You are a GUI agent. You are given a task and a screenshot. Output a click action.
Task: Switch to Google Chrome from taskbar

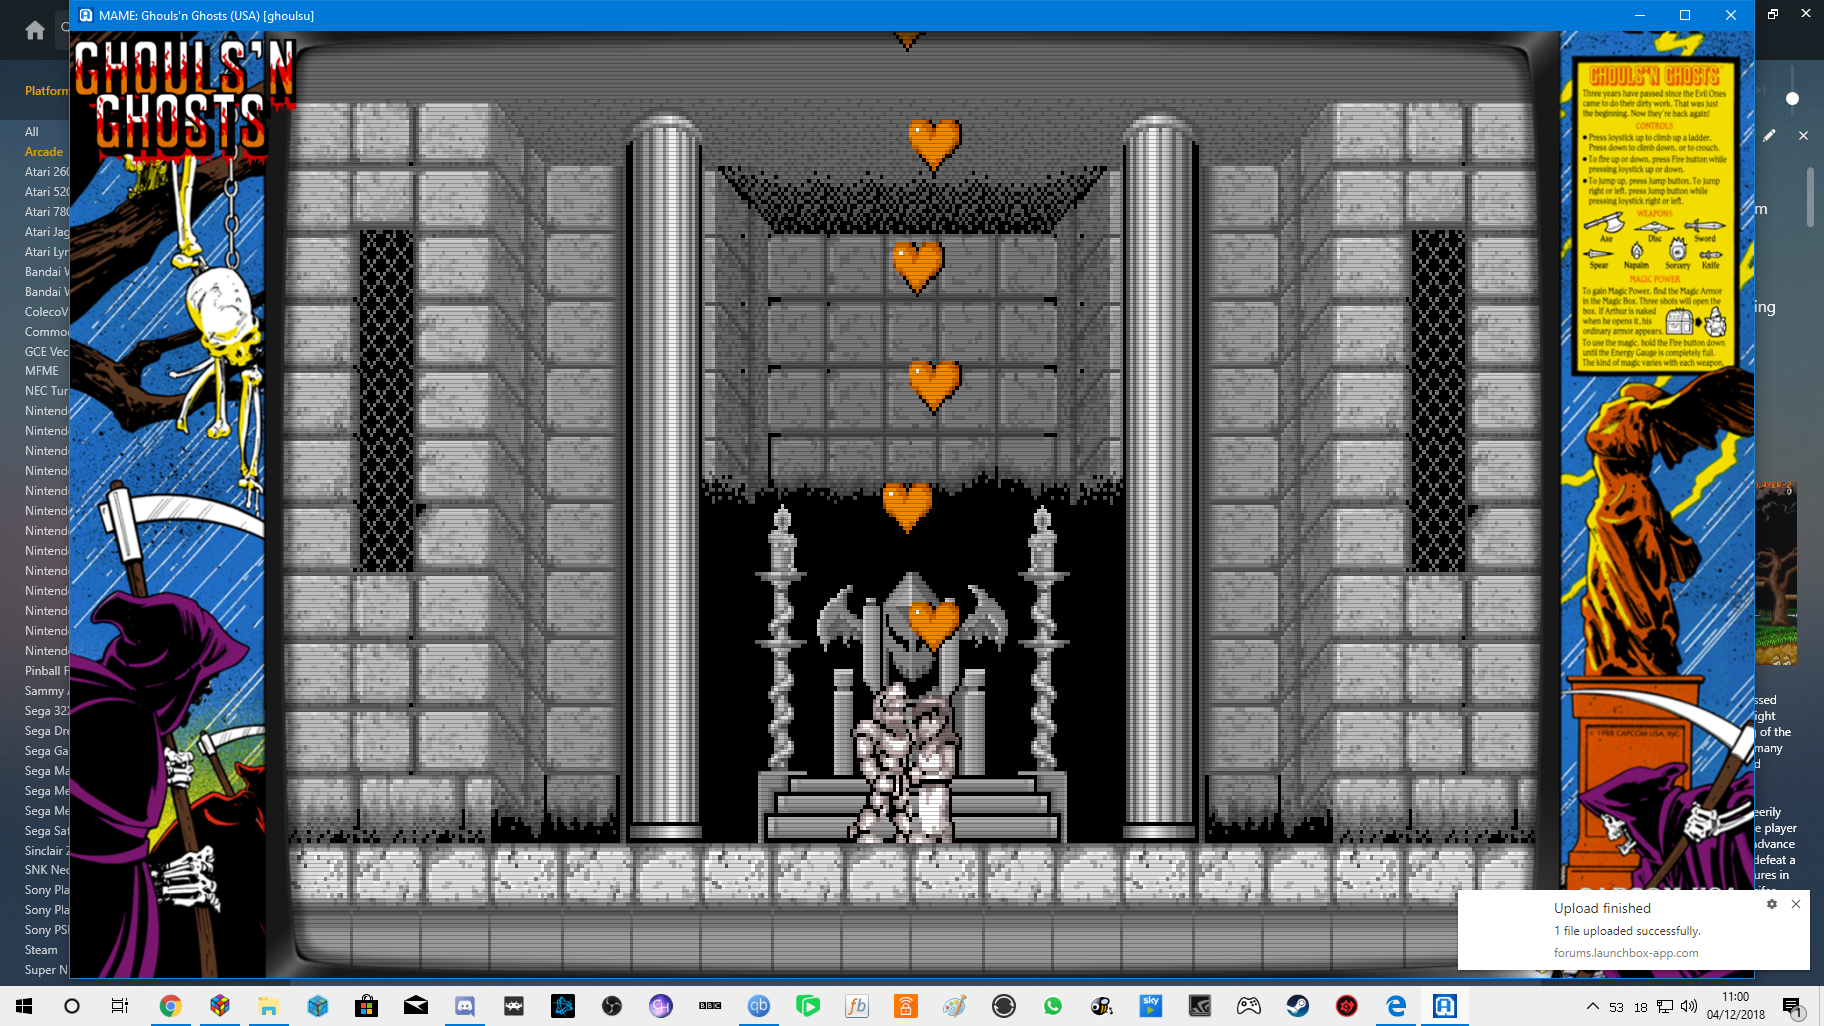(170, 1006)
